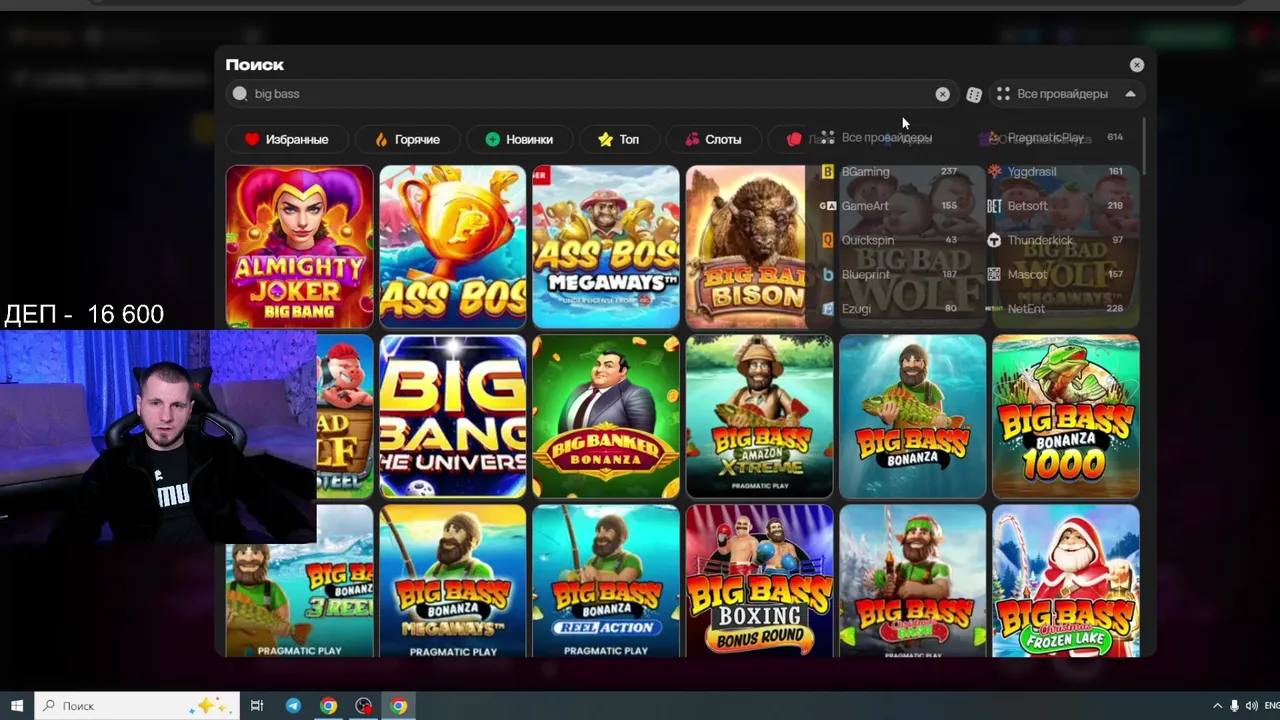Open Big Bass Bonanza Reel Action
The height and width of the screenshot is (720, 1280).
click(x=606, y=581)
